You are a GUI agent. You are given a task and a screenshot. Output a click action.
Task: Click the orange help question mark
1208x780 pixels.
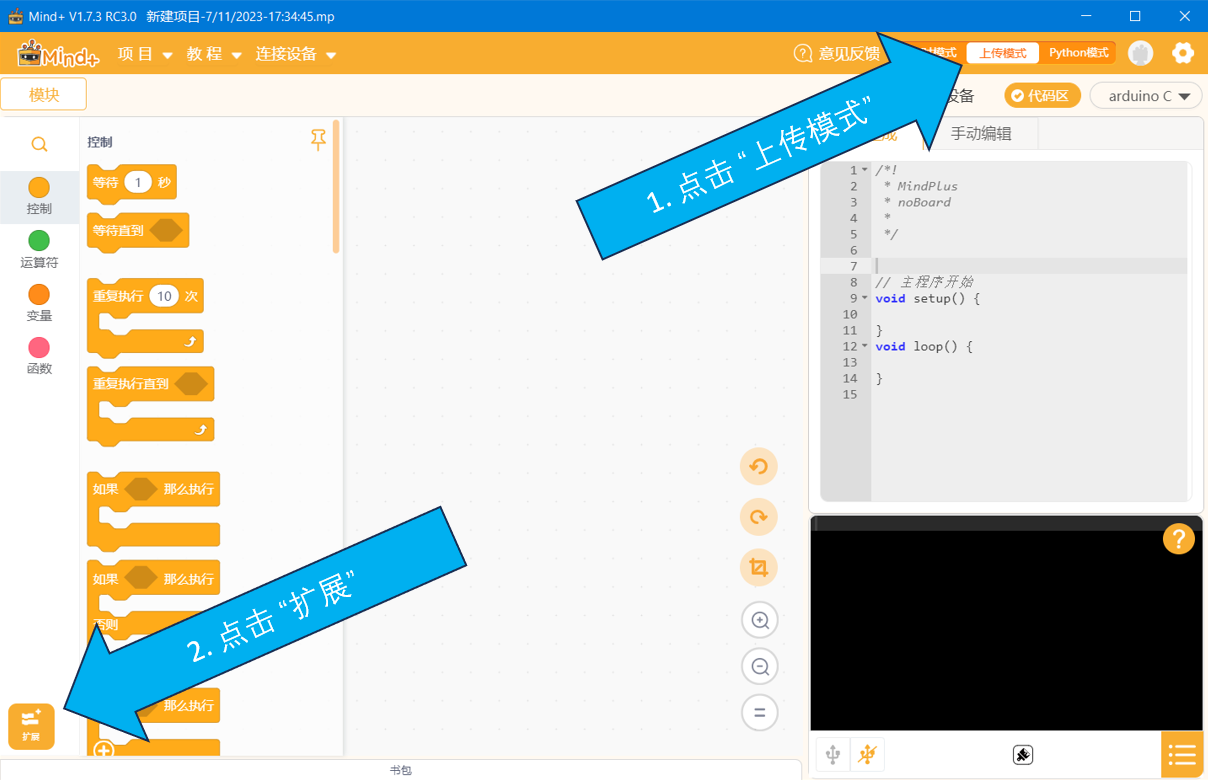pyautogui.click(x=1179, y=539)
